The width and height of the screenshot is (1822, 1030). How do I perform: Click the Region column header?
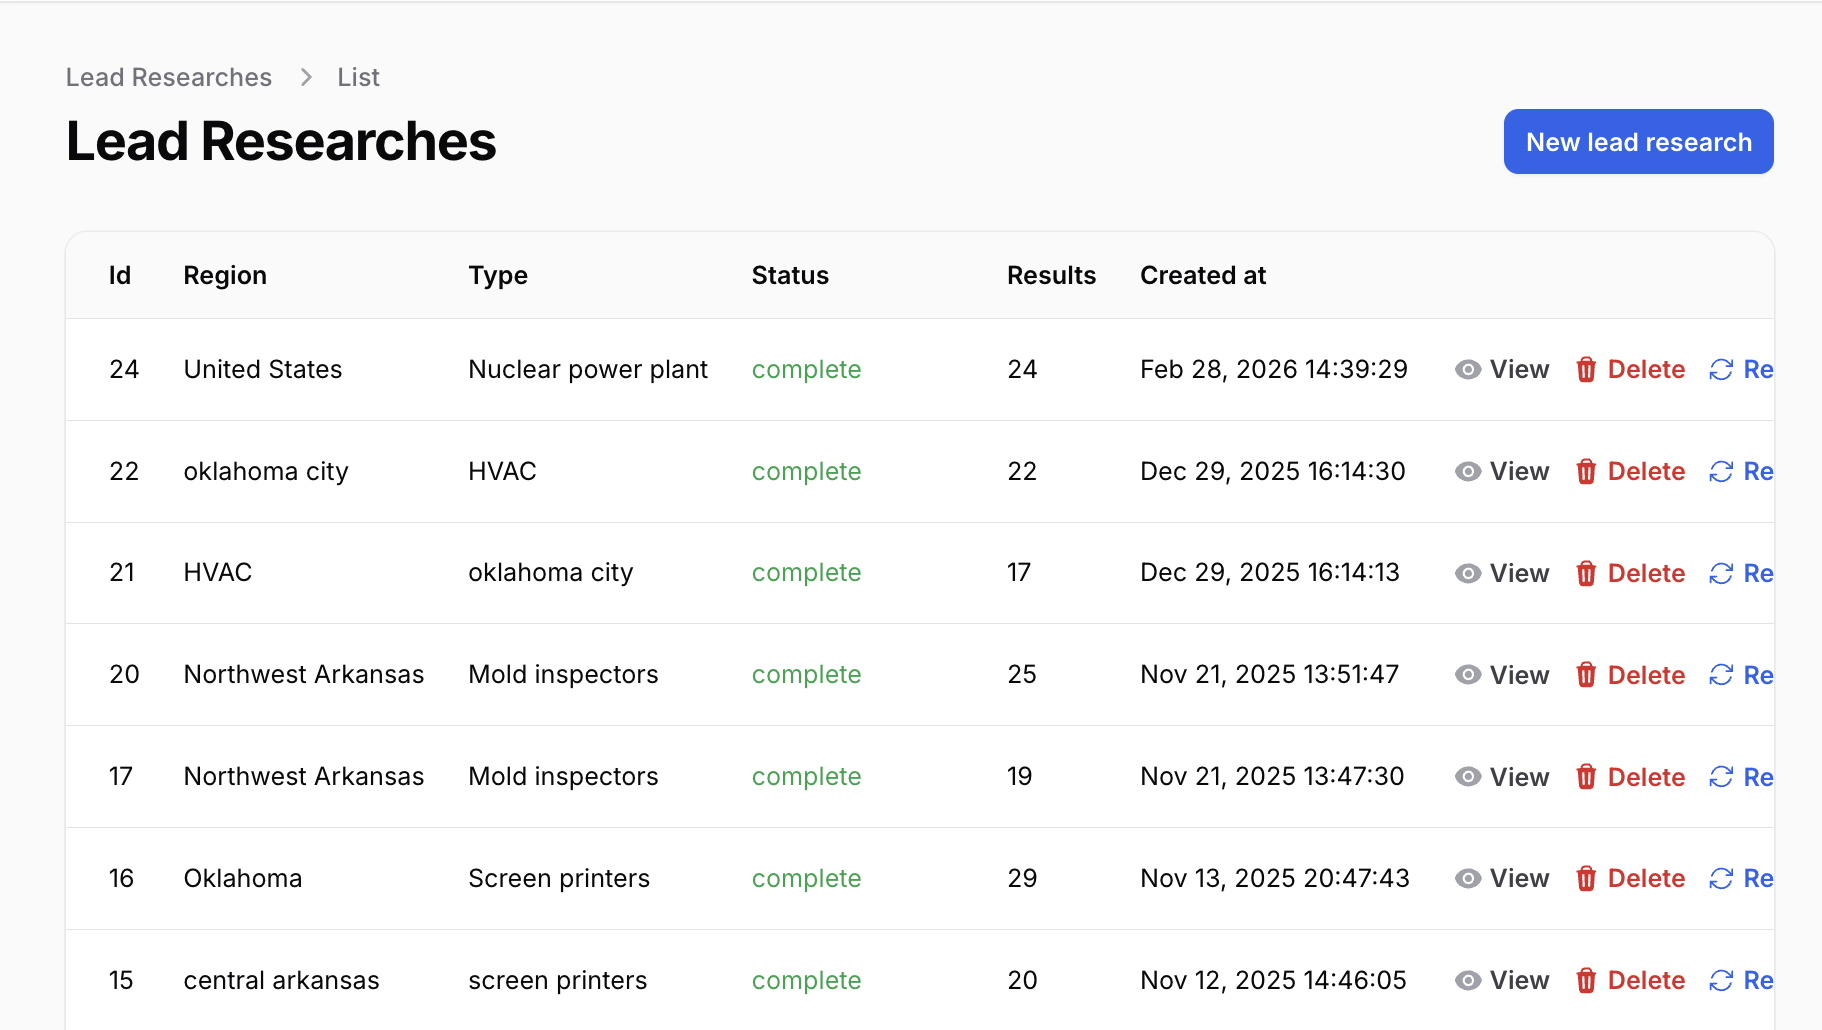click(x=225, y=275)
